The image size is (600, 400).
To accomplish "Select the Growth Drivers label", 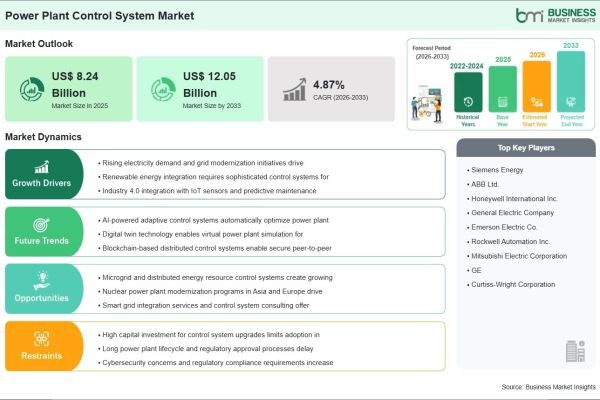I will click(x=41, y=183).
